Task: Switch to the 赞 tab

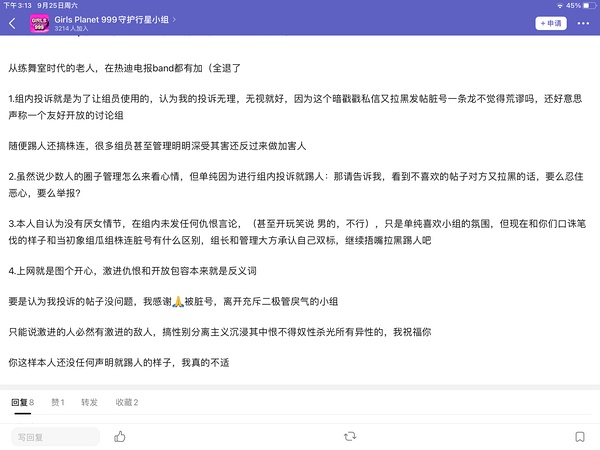Action: (x=57, y=402)
